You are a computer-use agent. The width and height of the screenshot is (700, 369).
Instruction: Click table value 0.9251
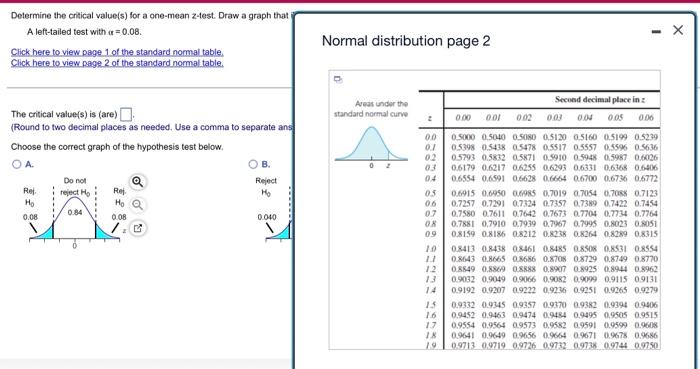[585, 290]
